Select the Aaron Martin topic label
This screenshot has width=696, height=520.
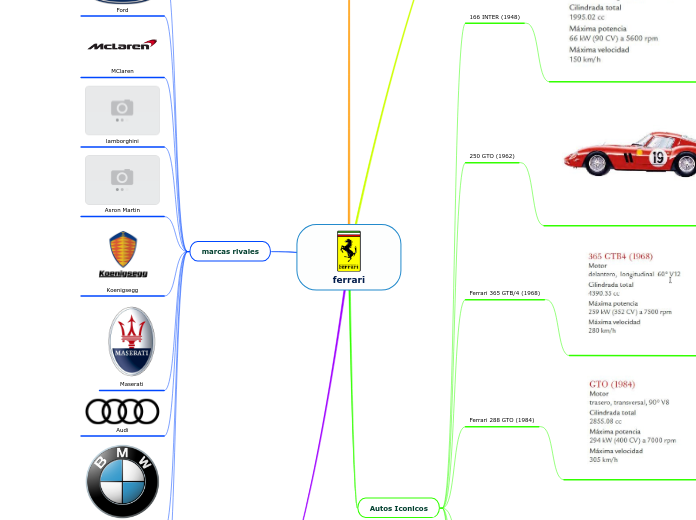(x=122, y=210)
